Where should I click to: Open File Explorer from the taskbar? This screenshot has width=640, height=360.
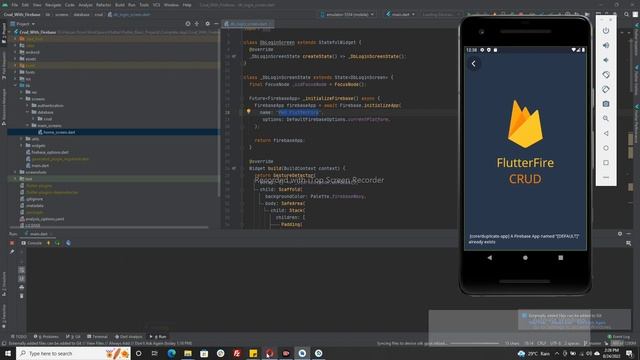click(x=188, y=353)
